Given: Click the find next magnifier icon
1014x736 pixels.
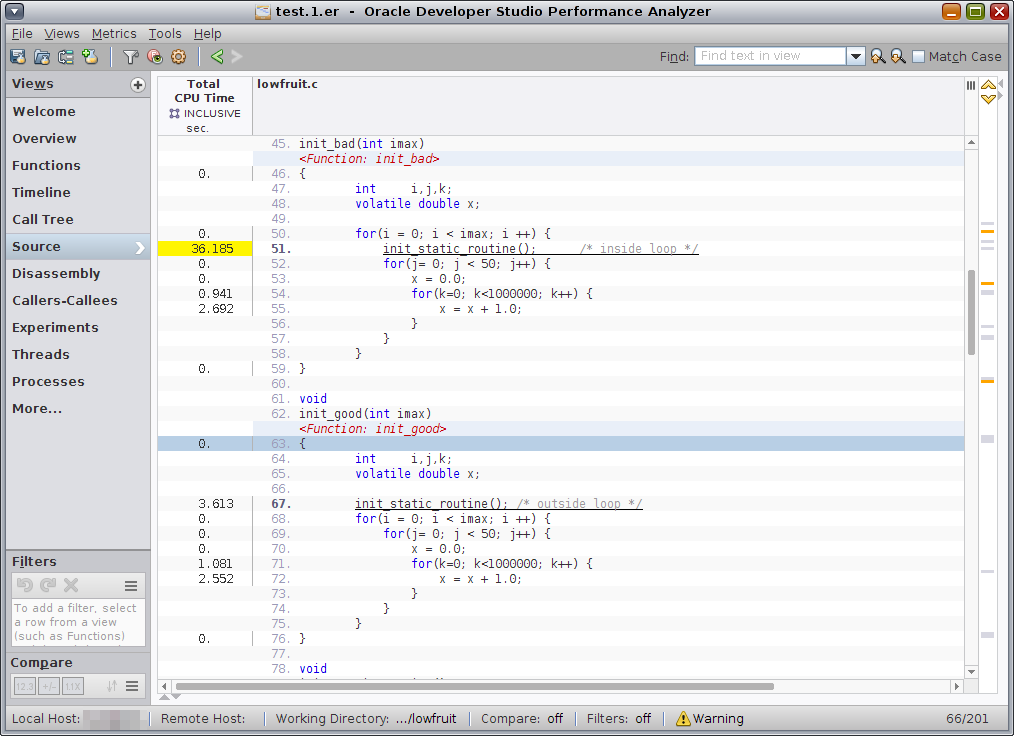Looking at the screenshot, I should pyautogui.click(x=898, y=57).
